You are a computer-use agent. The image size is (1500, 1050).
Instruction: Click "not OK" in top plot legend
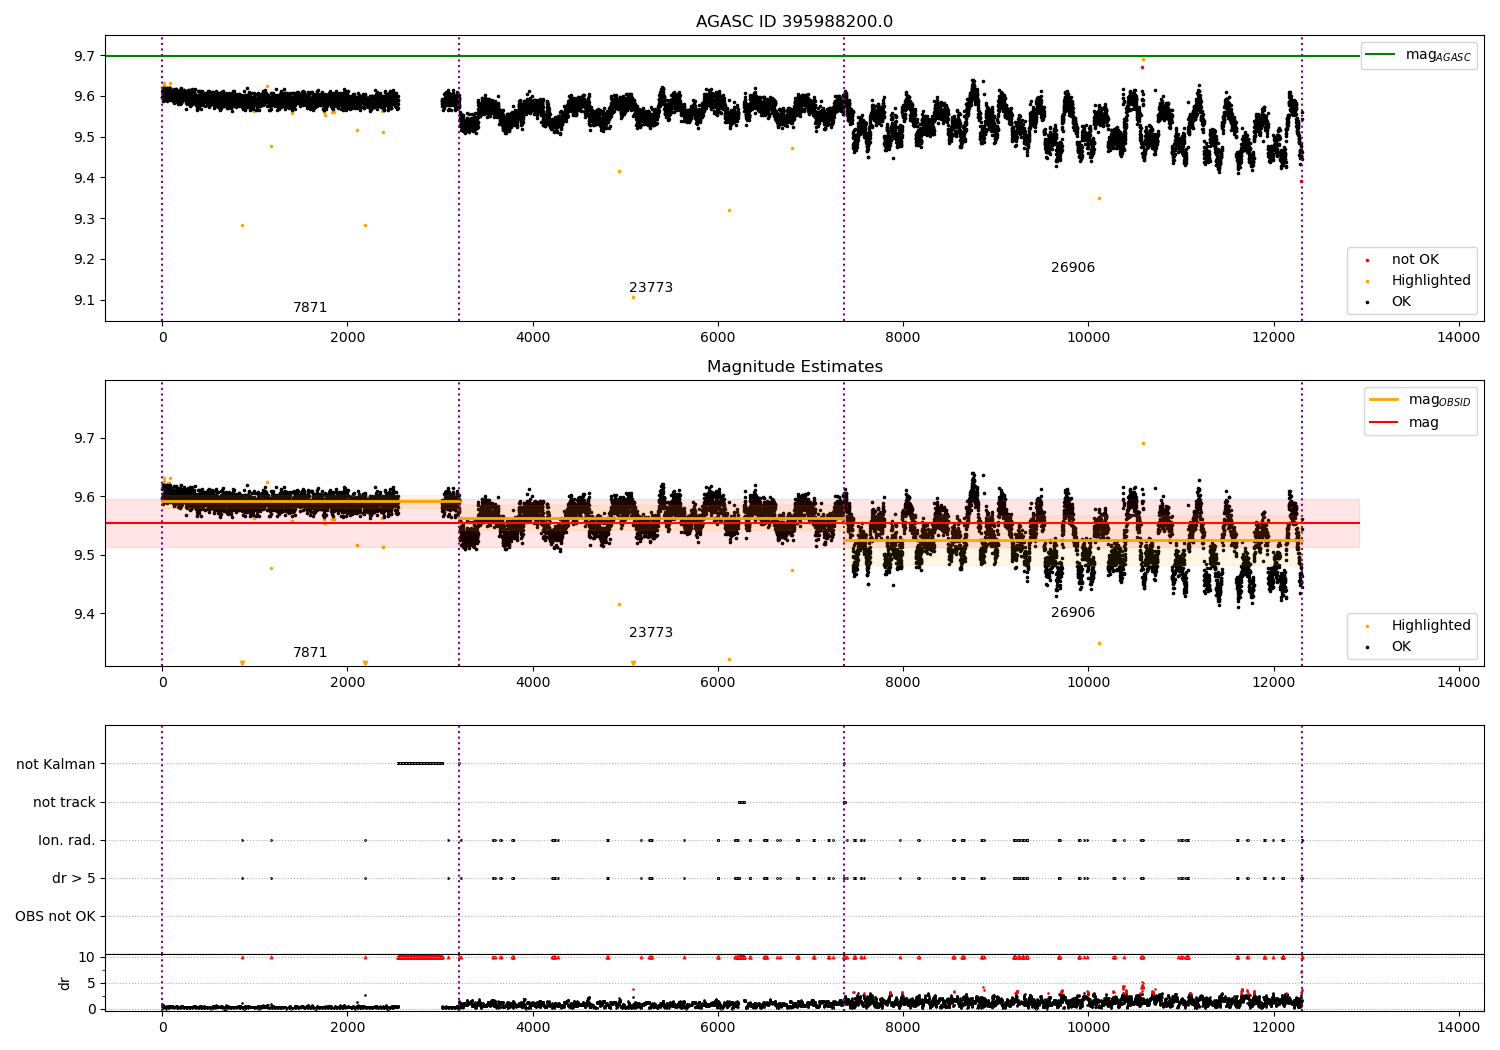coord(1415,260)
